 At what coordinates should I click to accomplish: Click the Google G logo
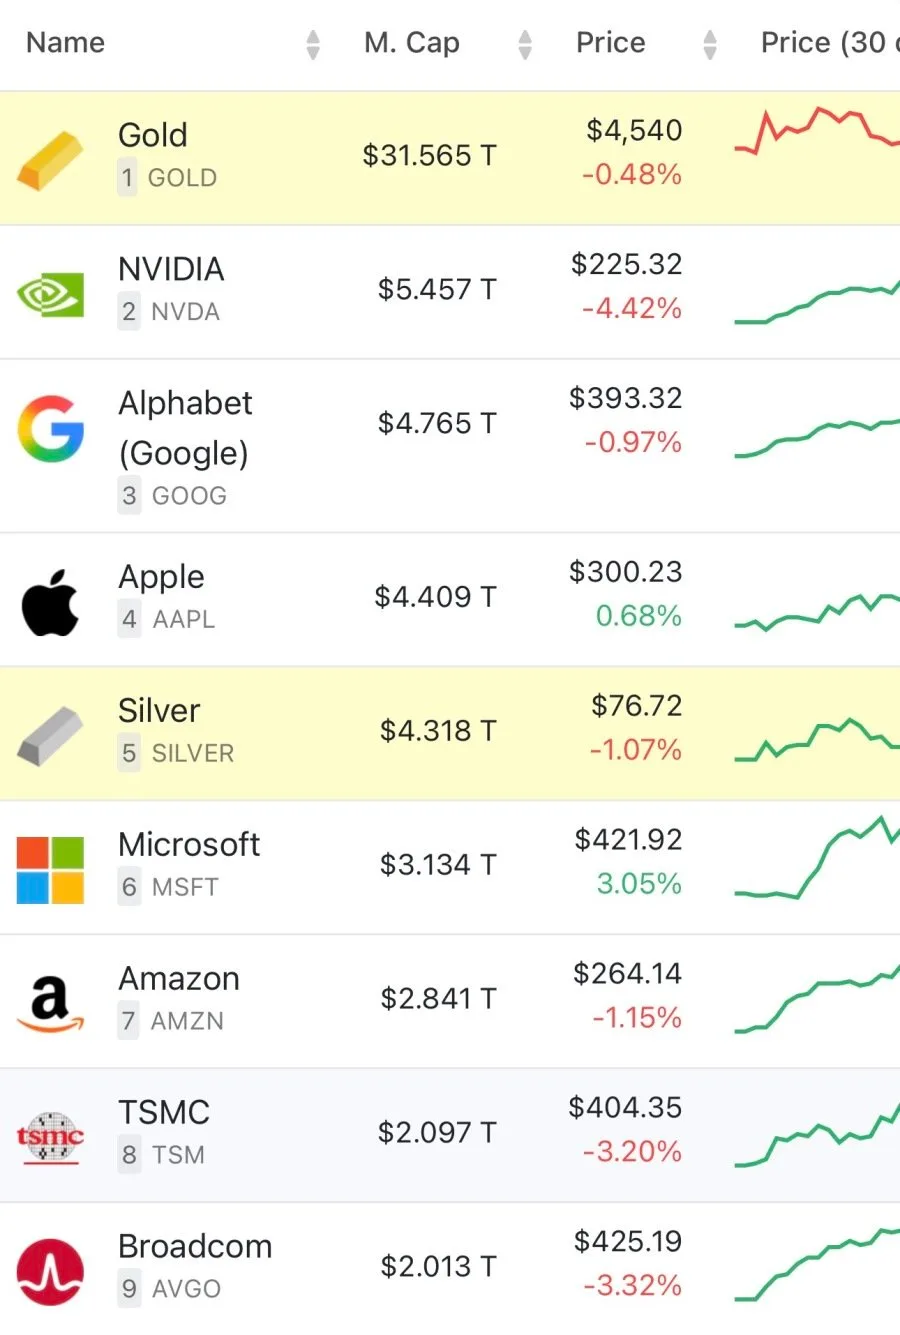click(x=50, y=429)
